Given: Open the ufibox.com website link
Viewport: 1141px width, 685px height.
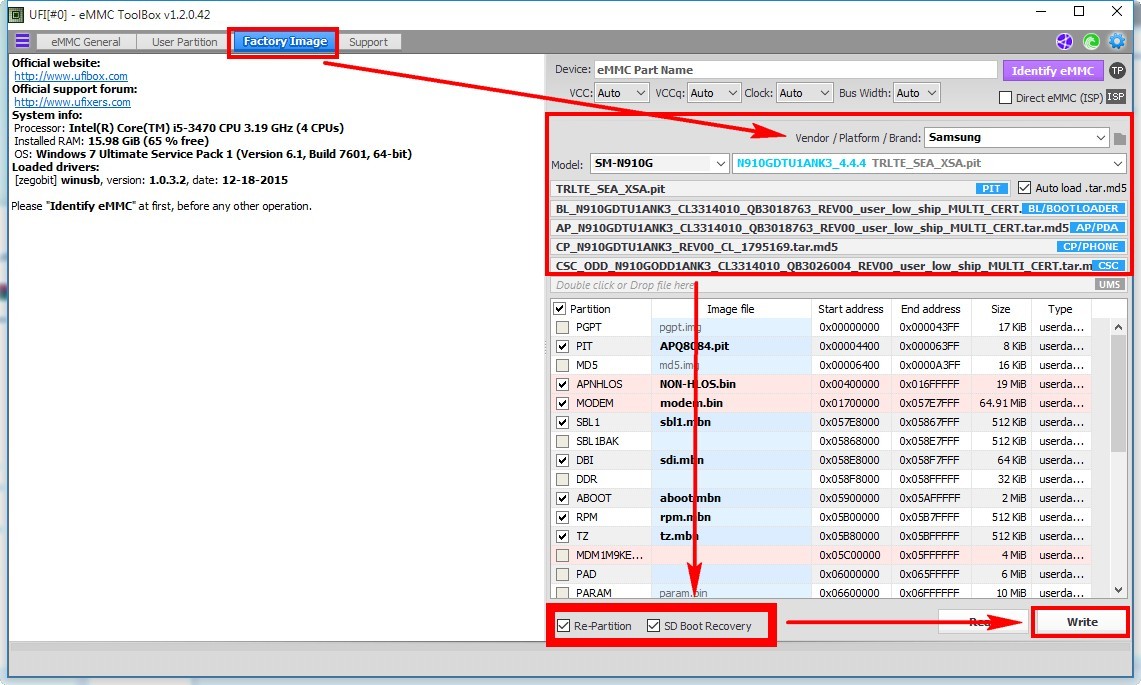Looking at the screenshot, I should coord(71,76).
